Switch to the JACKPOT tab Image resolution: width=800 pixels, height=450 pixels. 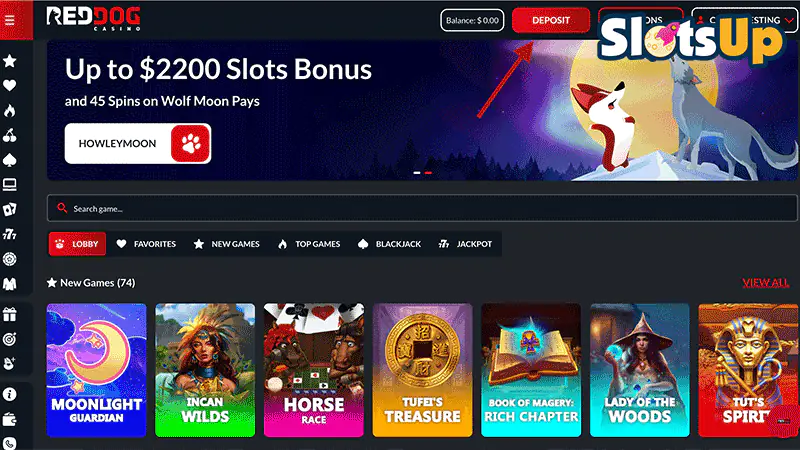[x=465, y=244]
